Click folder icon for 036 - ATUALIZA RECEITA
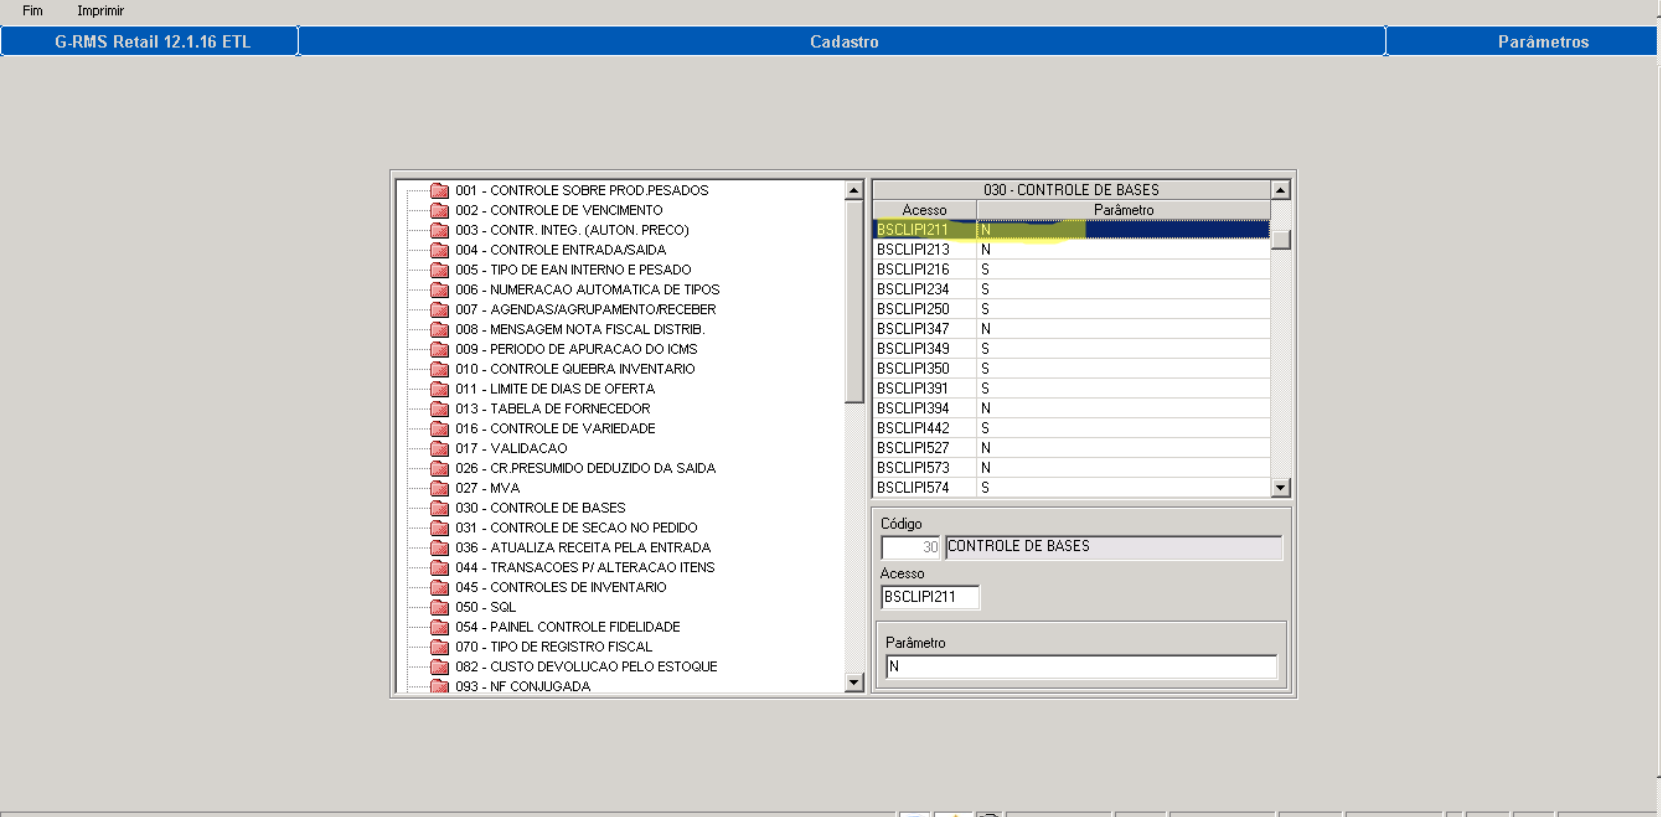The height and width of the screenshot is (817, 1661). (x=439, y=547)
